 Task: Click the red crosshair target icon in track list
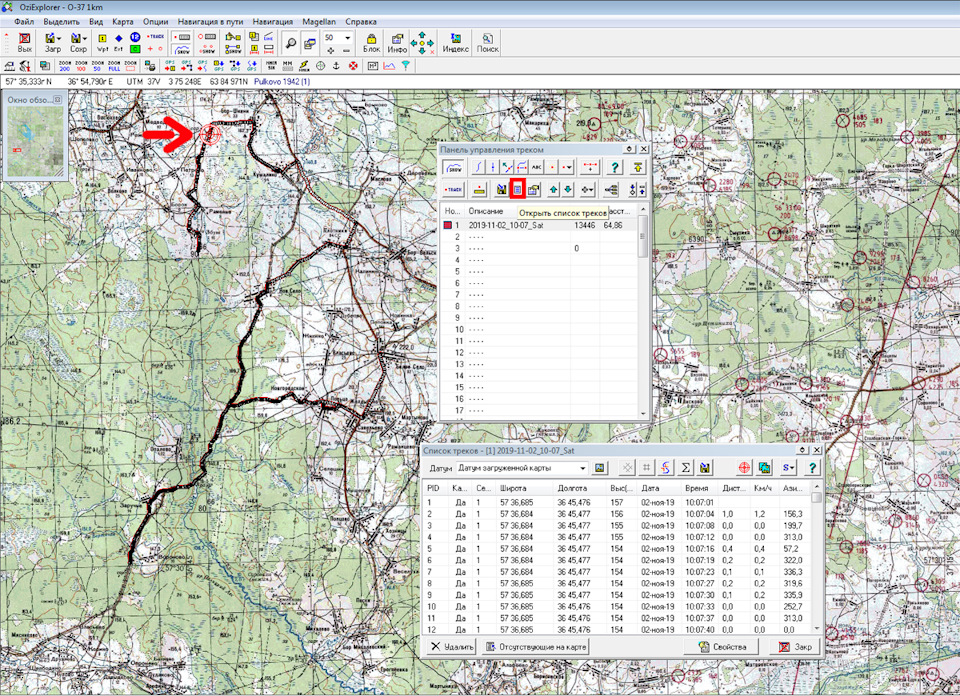(x=743, y=467)
